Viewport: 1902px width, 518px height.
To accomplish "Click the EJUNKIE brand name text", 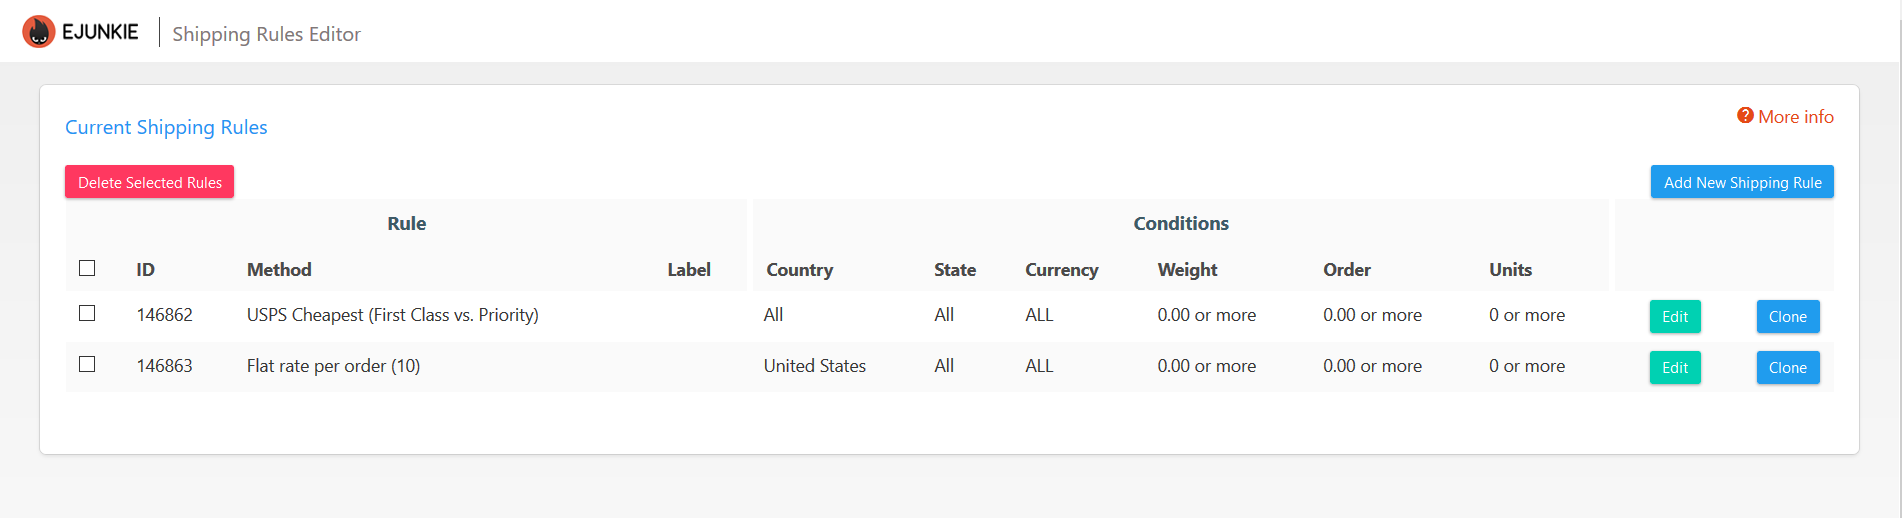I will [x=100, y=32].
